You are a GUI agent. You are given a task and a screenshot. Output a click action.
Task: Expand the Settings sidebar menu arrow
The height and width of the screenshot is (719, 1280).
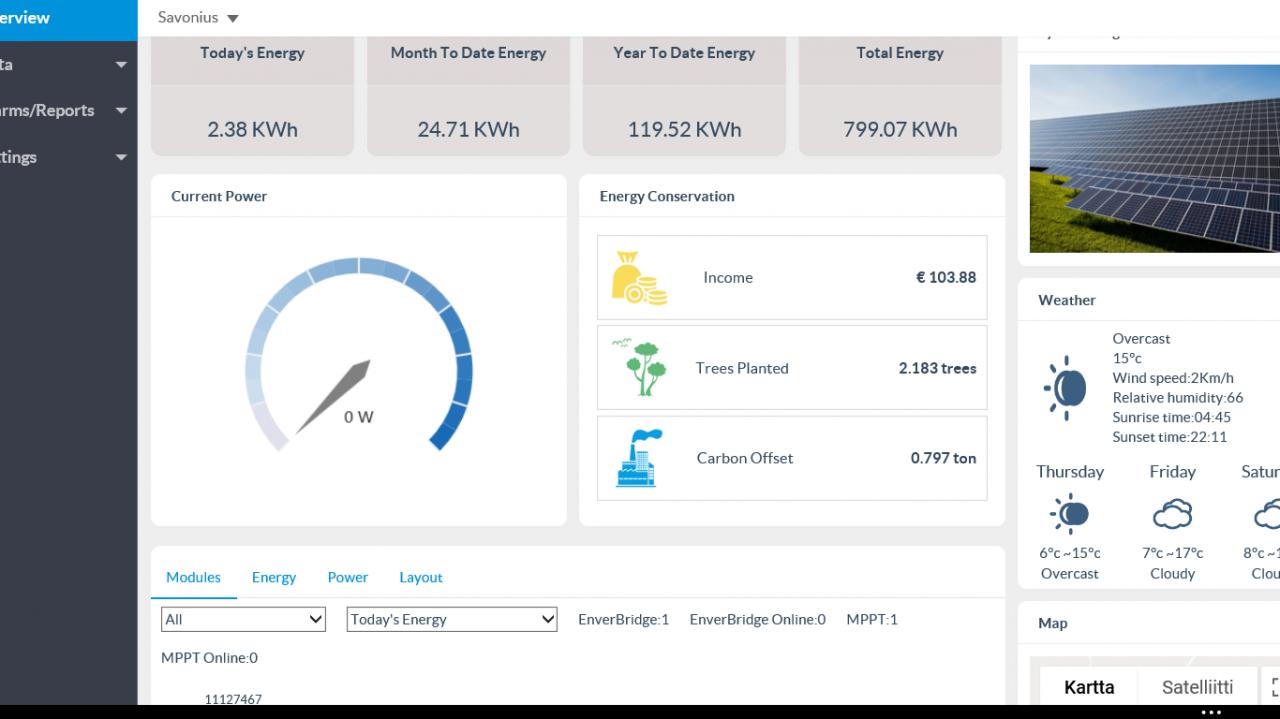point(121,157)
